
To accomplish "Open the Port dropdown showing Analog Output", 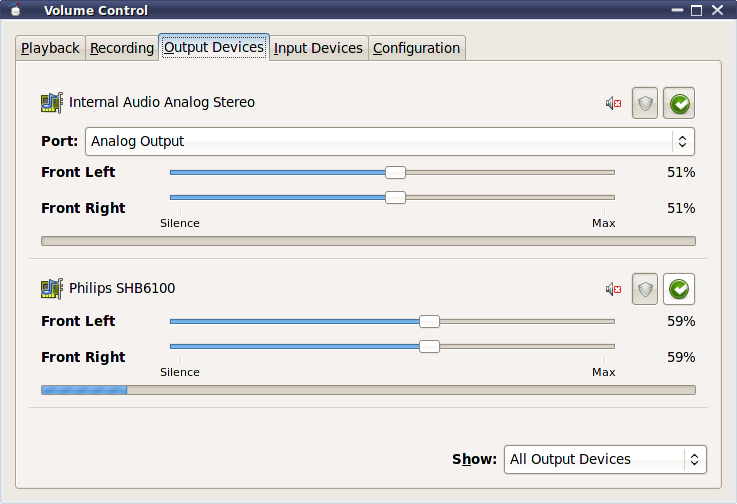I will [390, 141].
